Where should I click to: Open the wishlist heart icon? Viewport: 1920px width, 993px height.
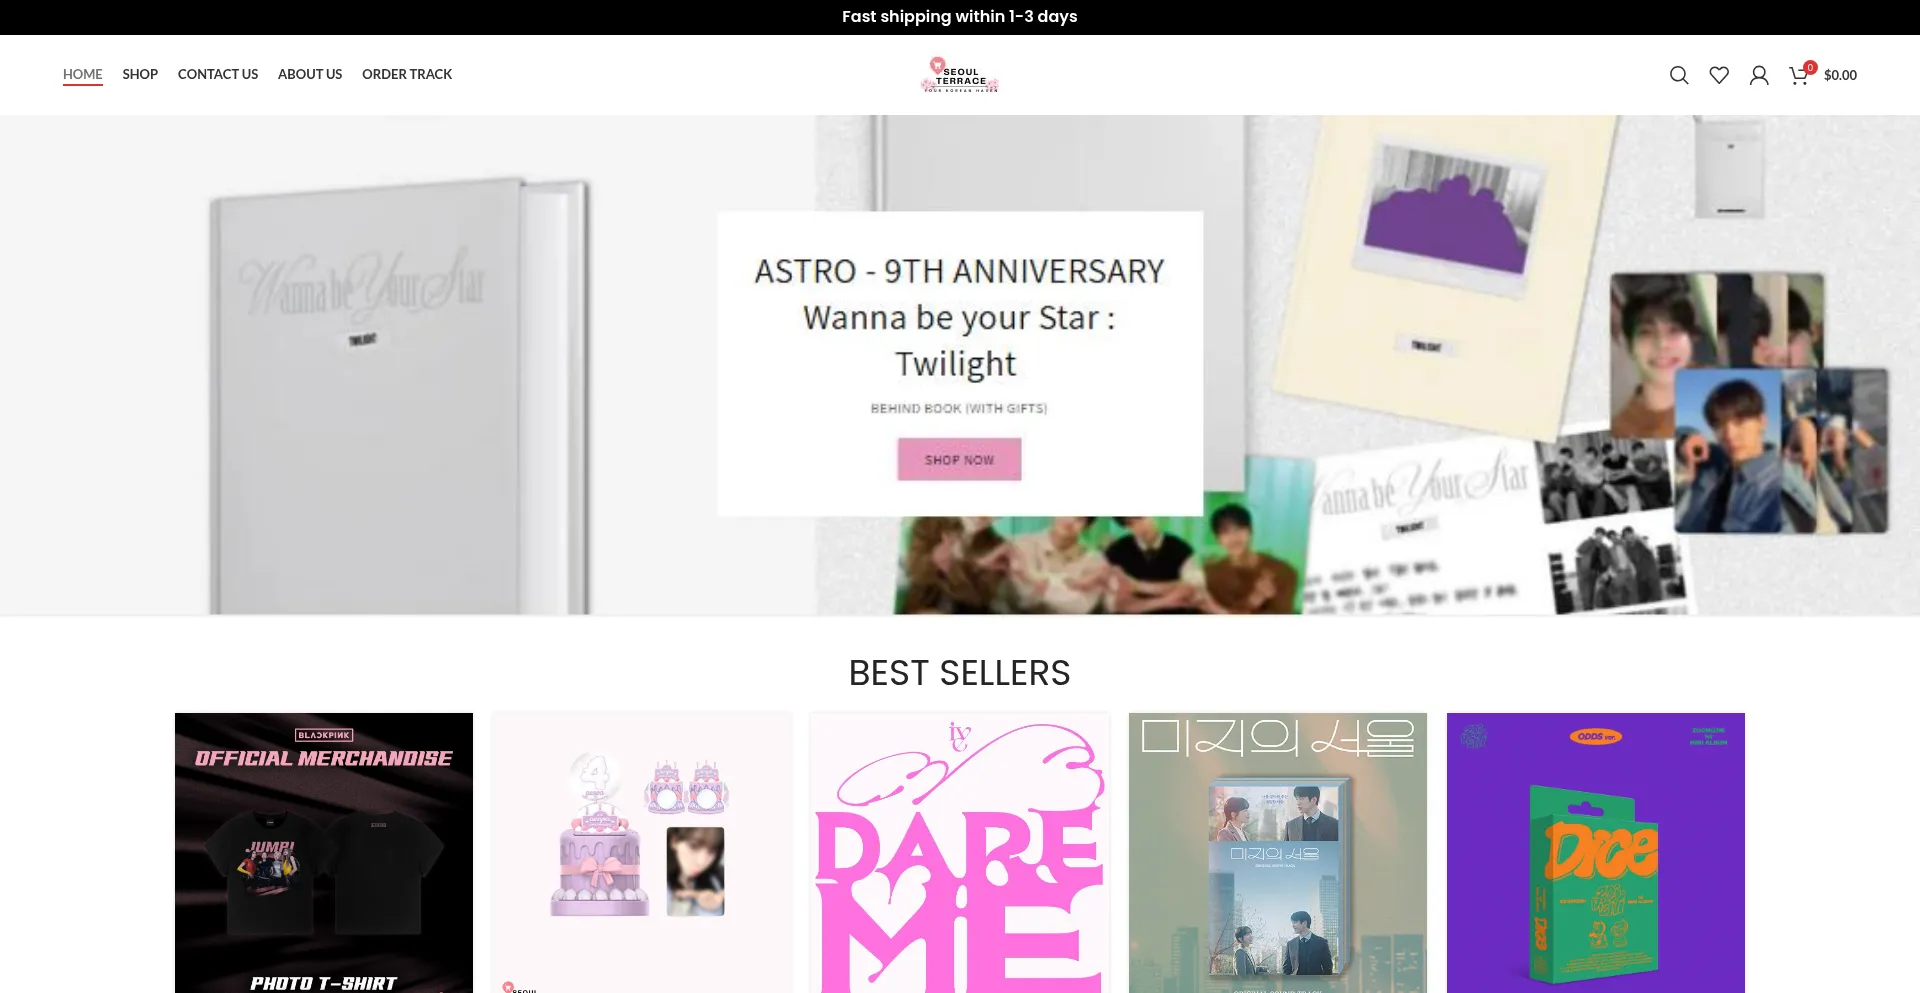tap(1719, 75)
